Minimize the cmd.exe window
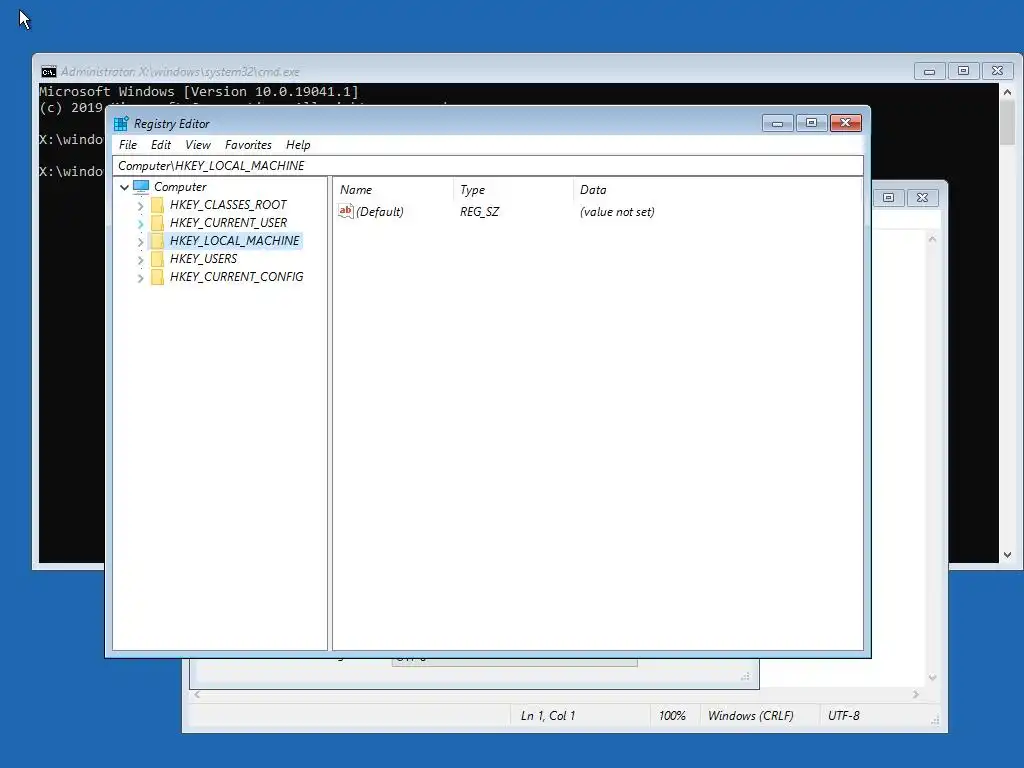 coord(929,71)
